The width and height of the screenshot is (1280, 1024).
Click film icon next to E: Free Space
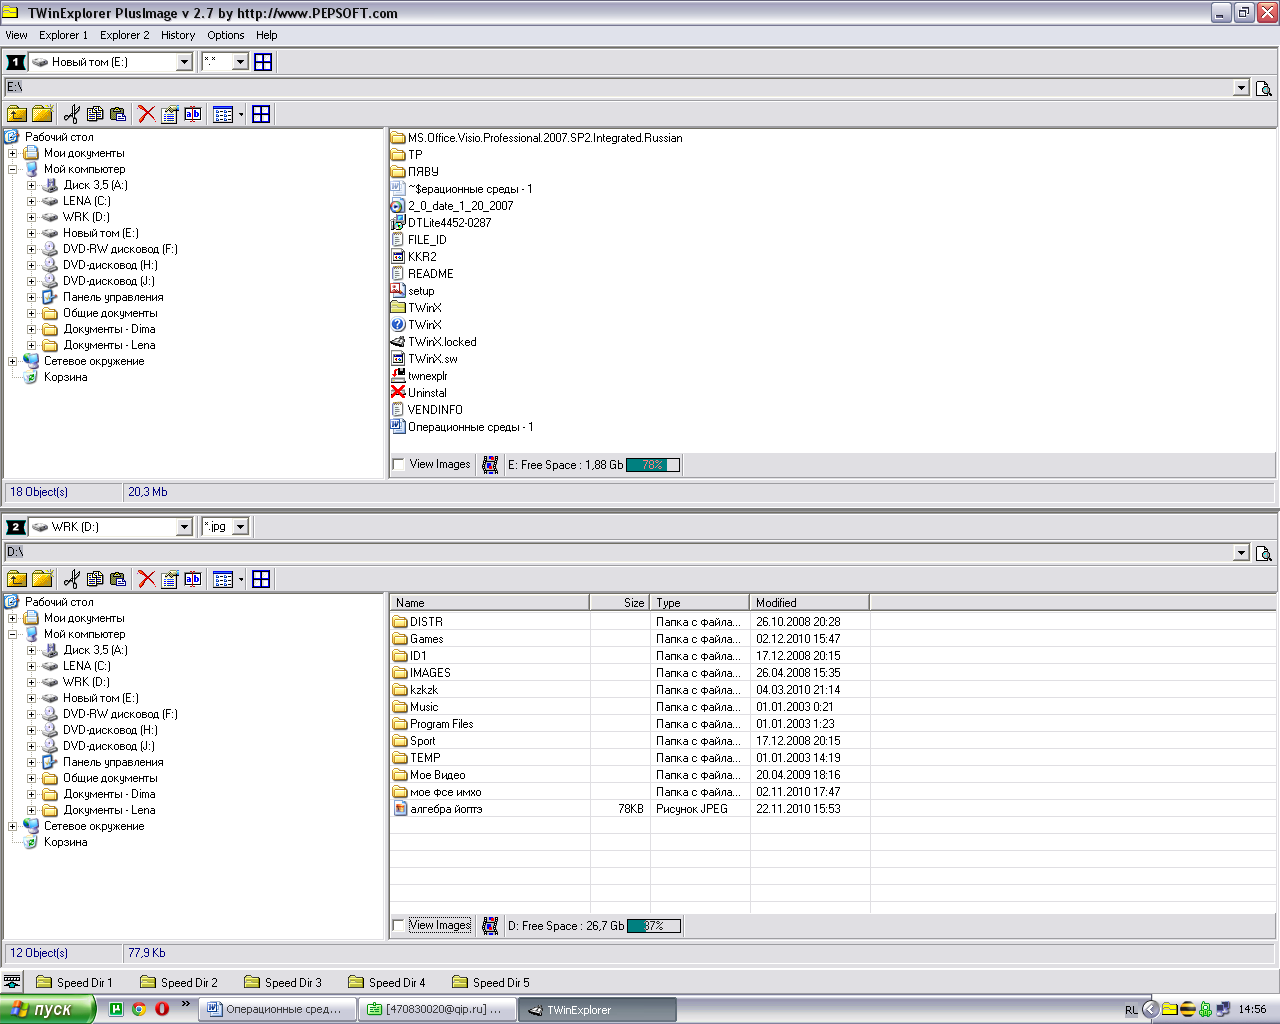click(490, 464)
